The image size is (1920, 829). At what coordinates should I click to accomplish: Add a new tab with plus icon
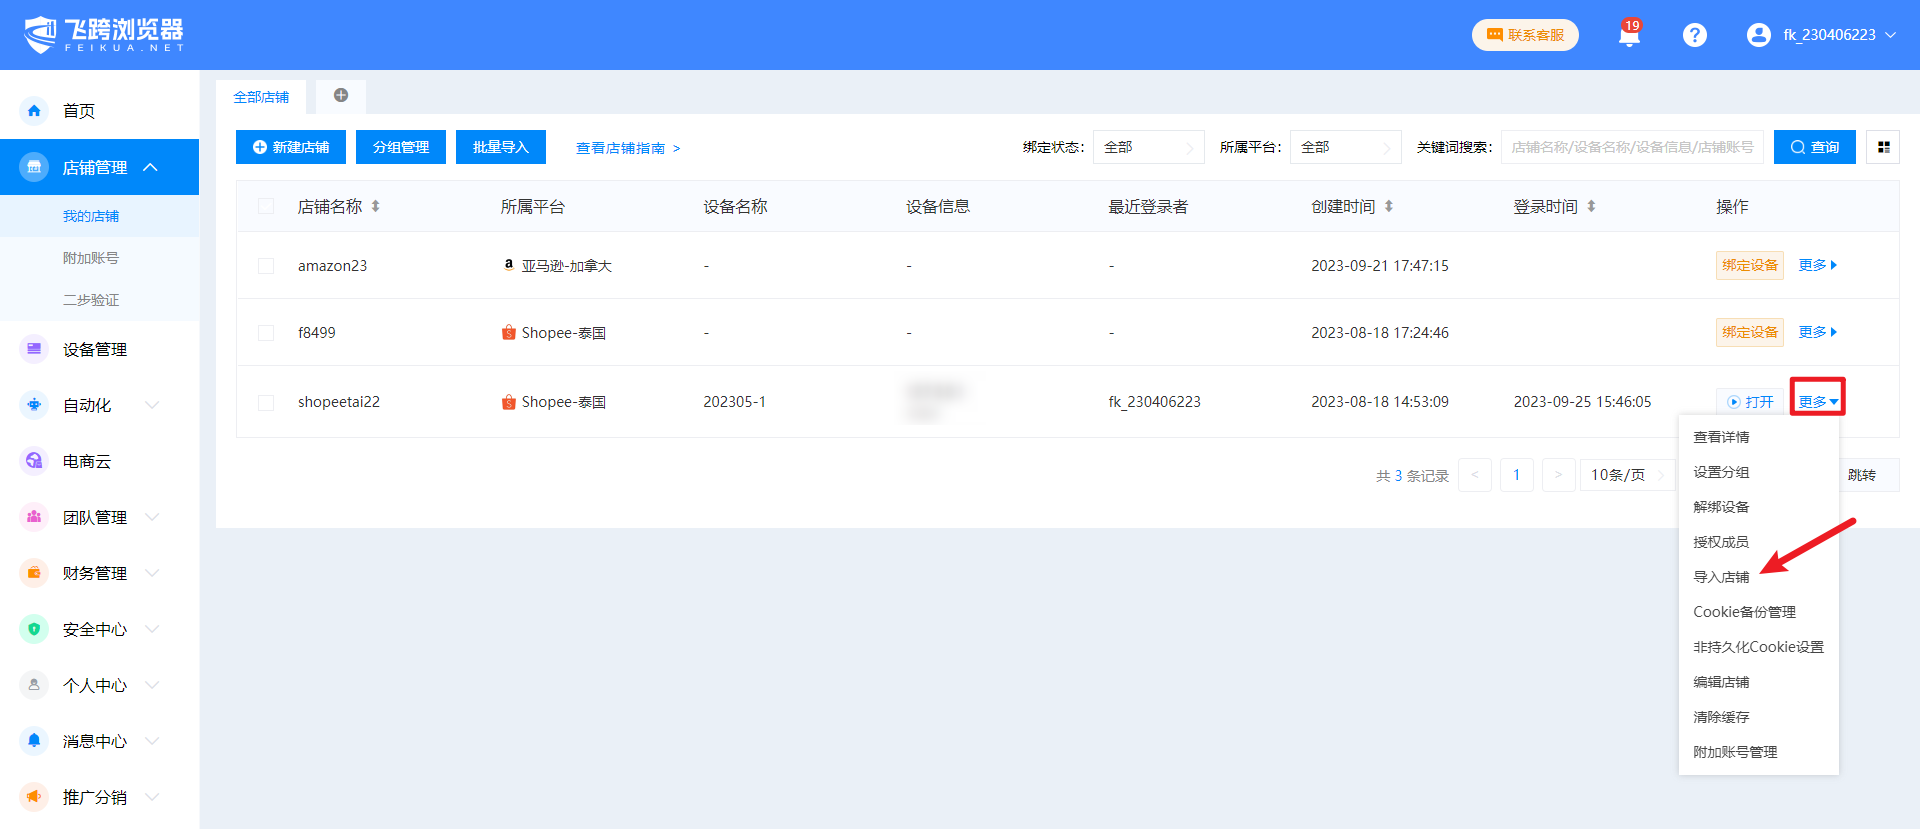[x=341, y=96]
